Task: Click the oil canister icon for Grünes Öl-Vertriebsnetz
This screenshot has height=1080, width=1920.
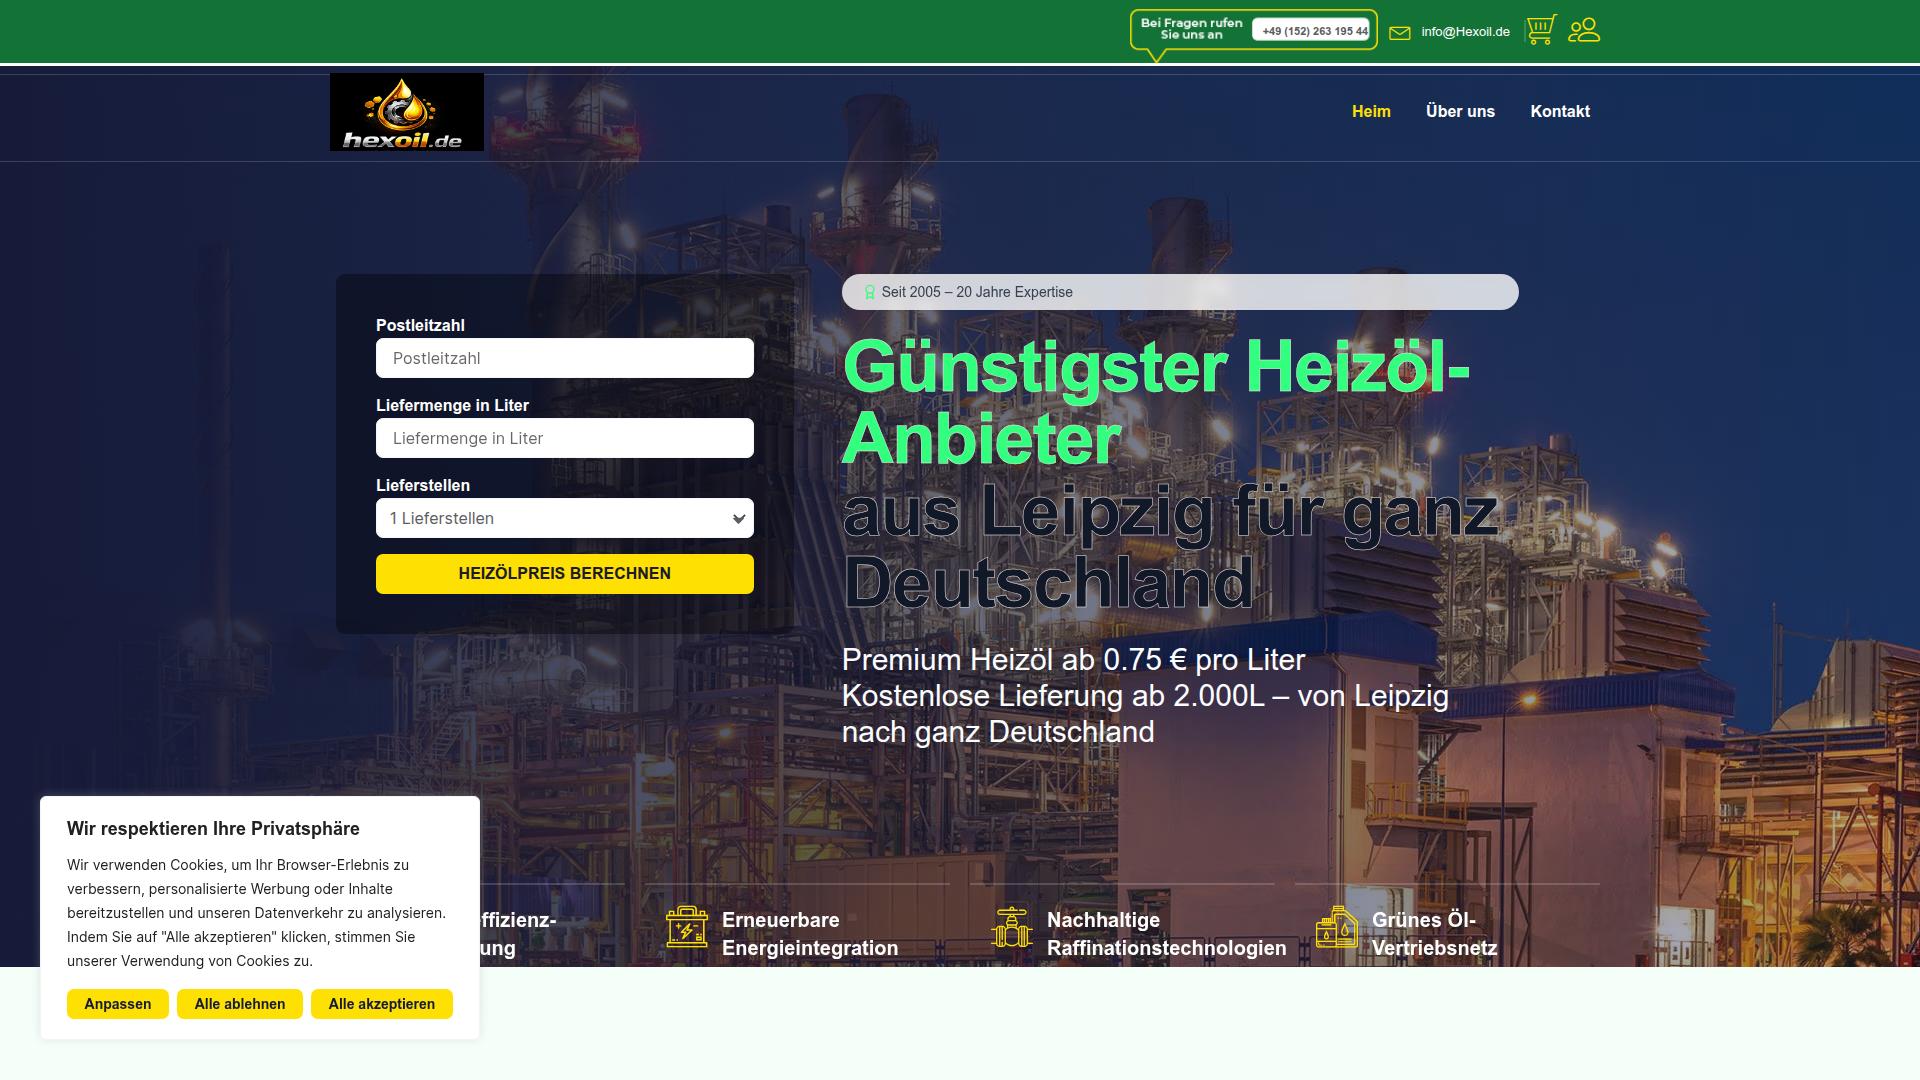Action: pyautogui.click(x=1334, y=930)
